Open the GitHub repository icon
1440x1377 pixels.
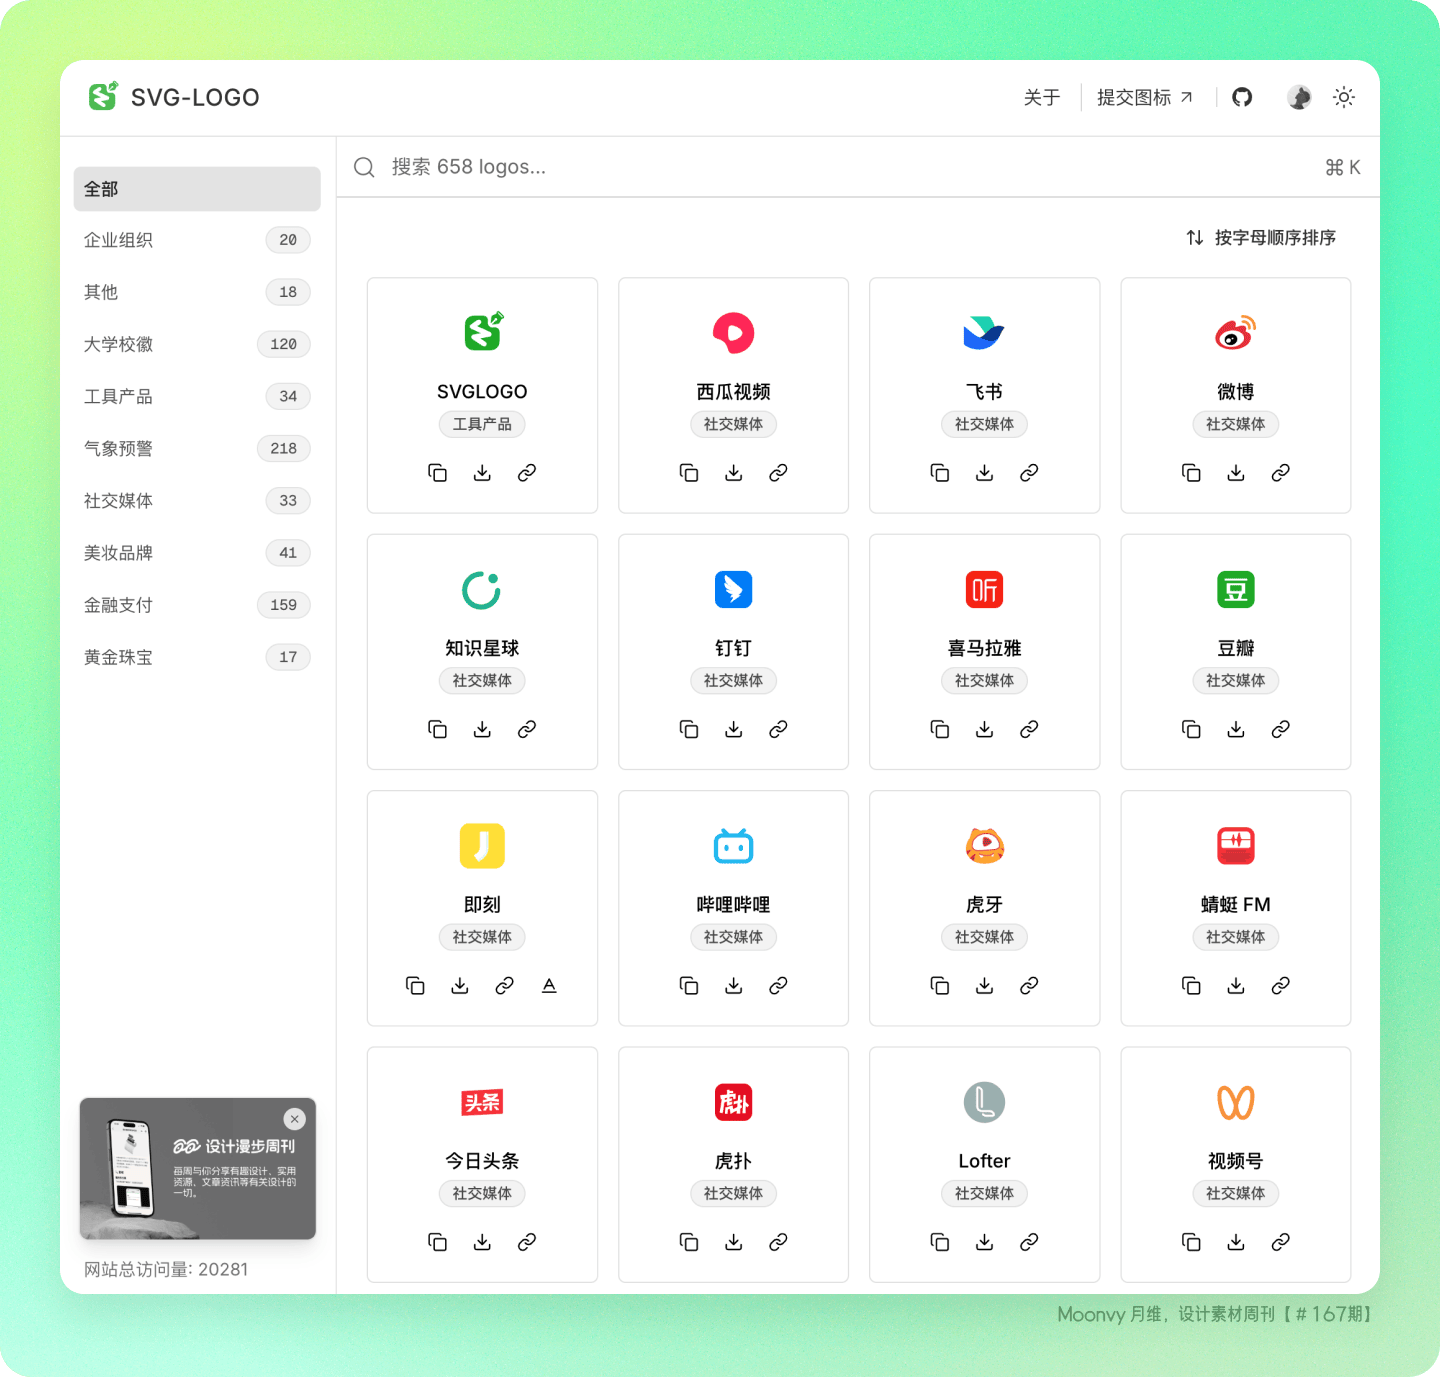click(1242, 97)
